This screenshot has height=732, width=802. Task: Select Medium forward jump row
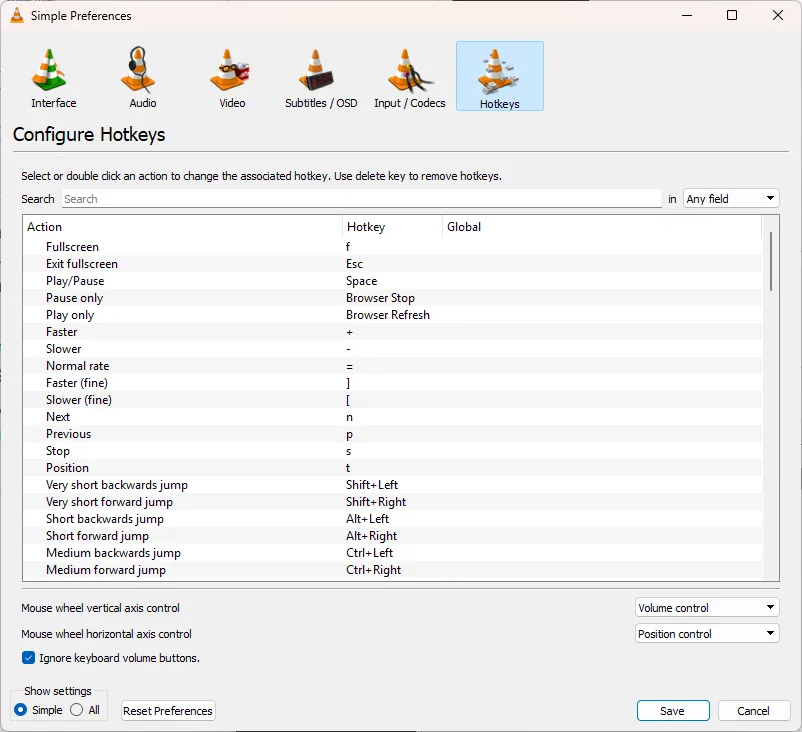pyautogui.click(x=392, y=570)
